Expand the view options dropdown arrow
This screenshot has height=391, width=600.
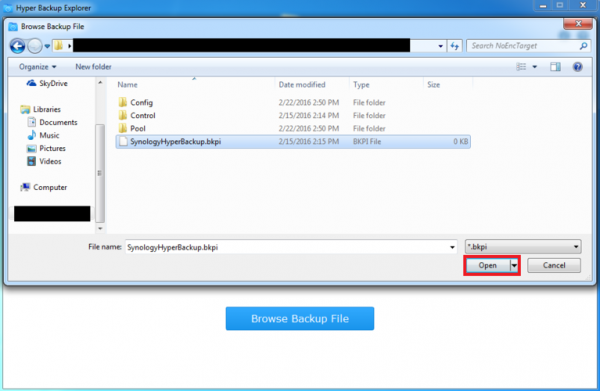535,67
